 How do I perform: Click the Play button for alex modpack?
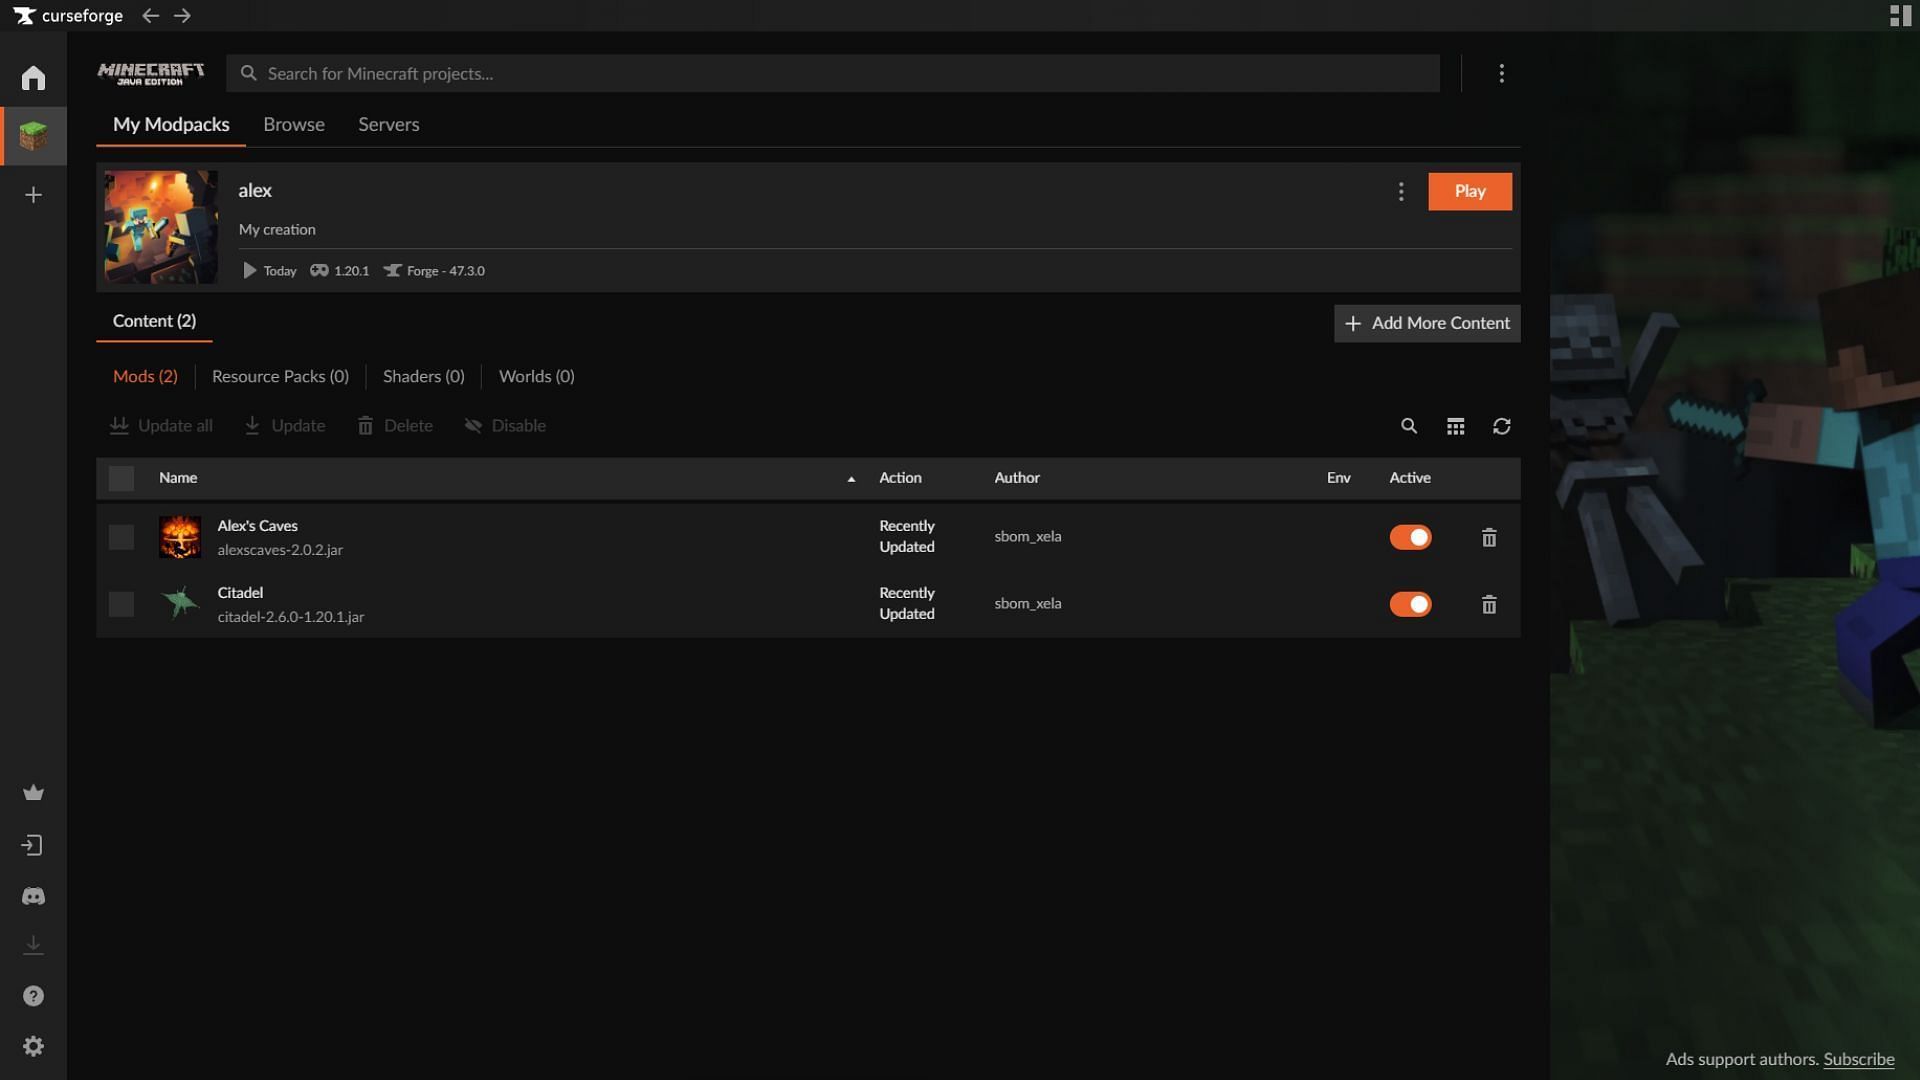(1469, 191)
